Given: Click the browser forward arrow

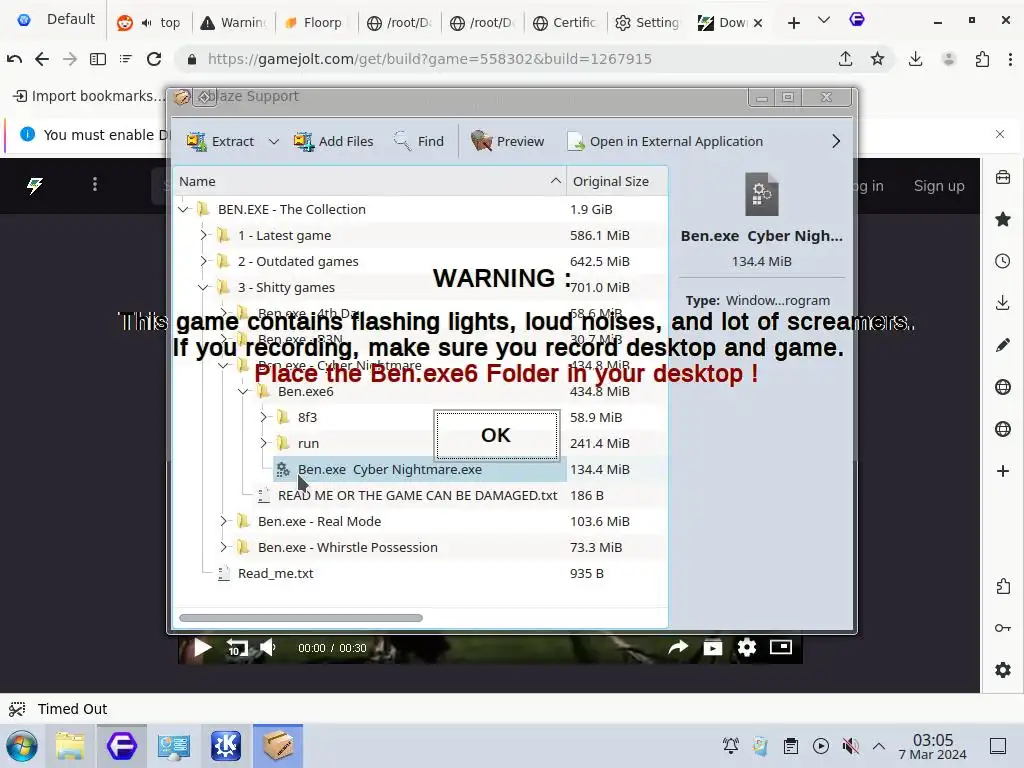Looking at the screenshot, I should [70, 59].
